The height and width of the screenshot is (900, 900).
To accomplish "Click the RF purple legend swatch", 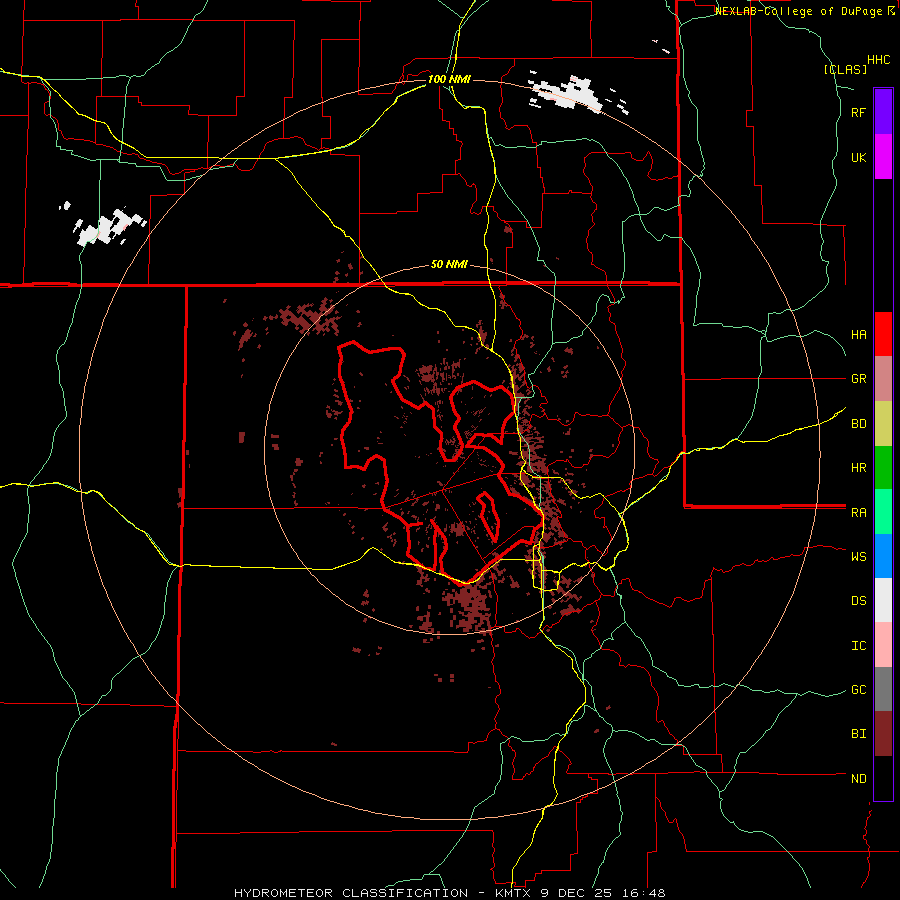I will tap(883, 111).
